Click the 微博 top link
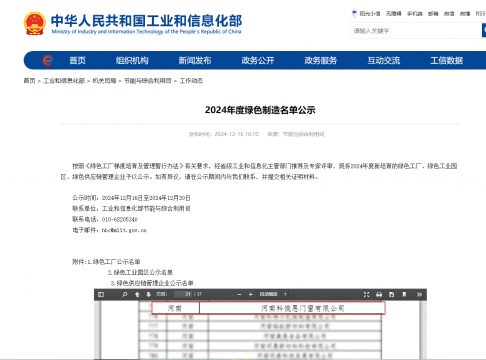This screenshot has height=360, width=486. coord(465,13)
